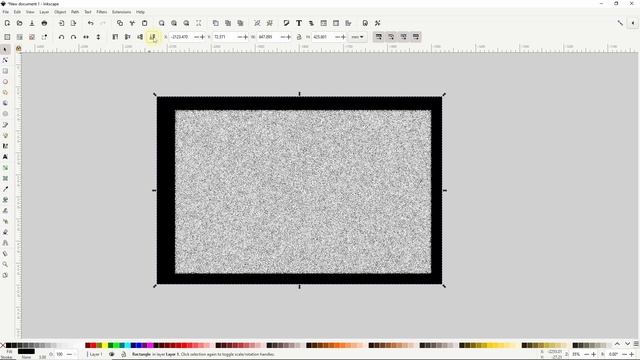Increase the width W with plus
Screen dimensions: 640x360
[289, 37]
